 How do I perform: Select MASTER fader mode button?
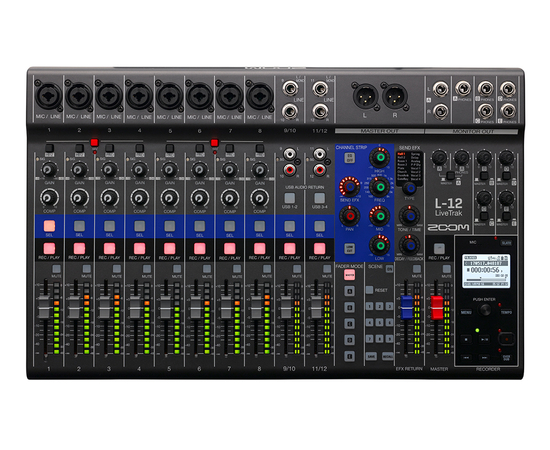click(349, 275)
